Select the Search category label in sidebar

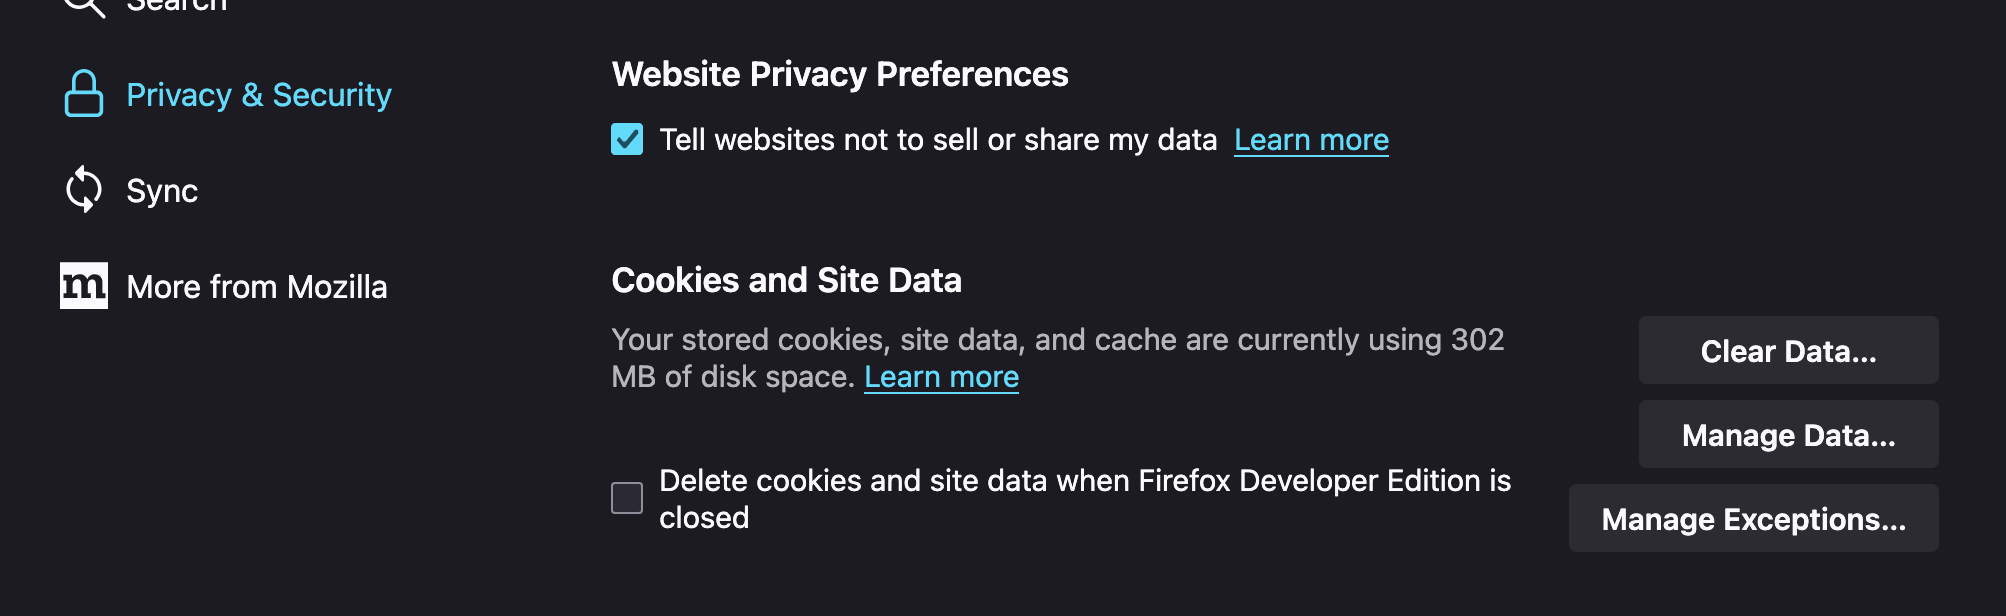coord(177,6)
